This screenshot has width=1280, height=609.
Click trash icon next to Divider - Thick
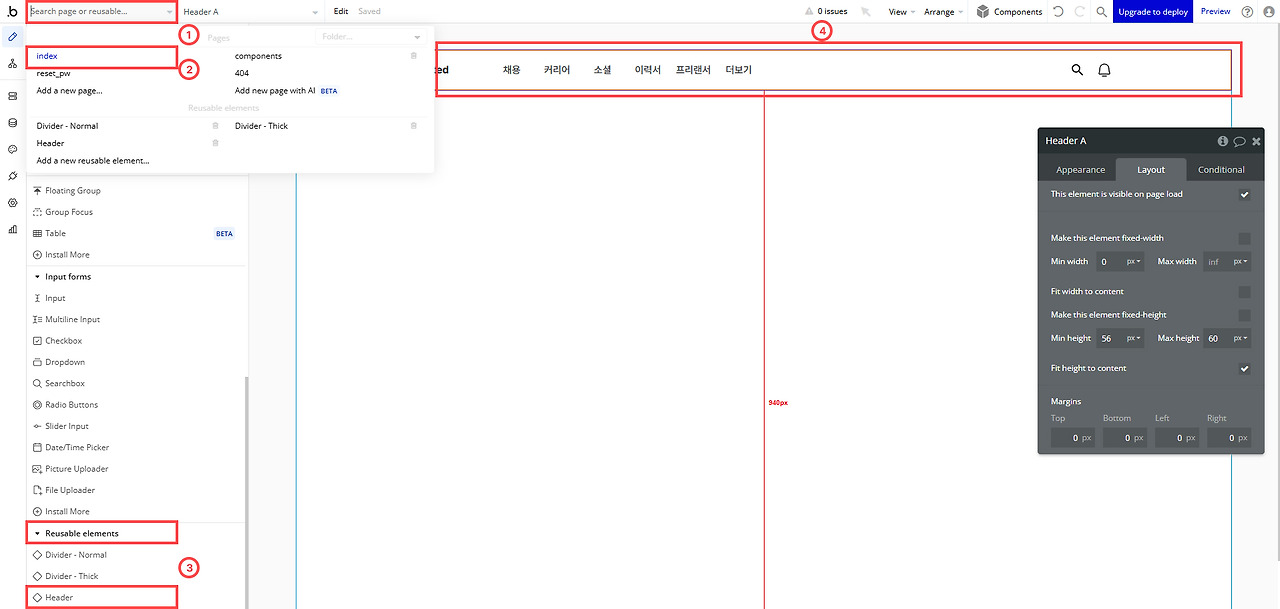(x=414, y=126)
